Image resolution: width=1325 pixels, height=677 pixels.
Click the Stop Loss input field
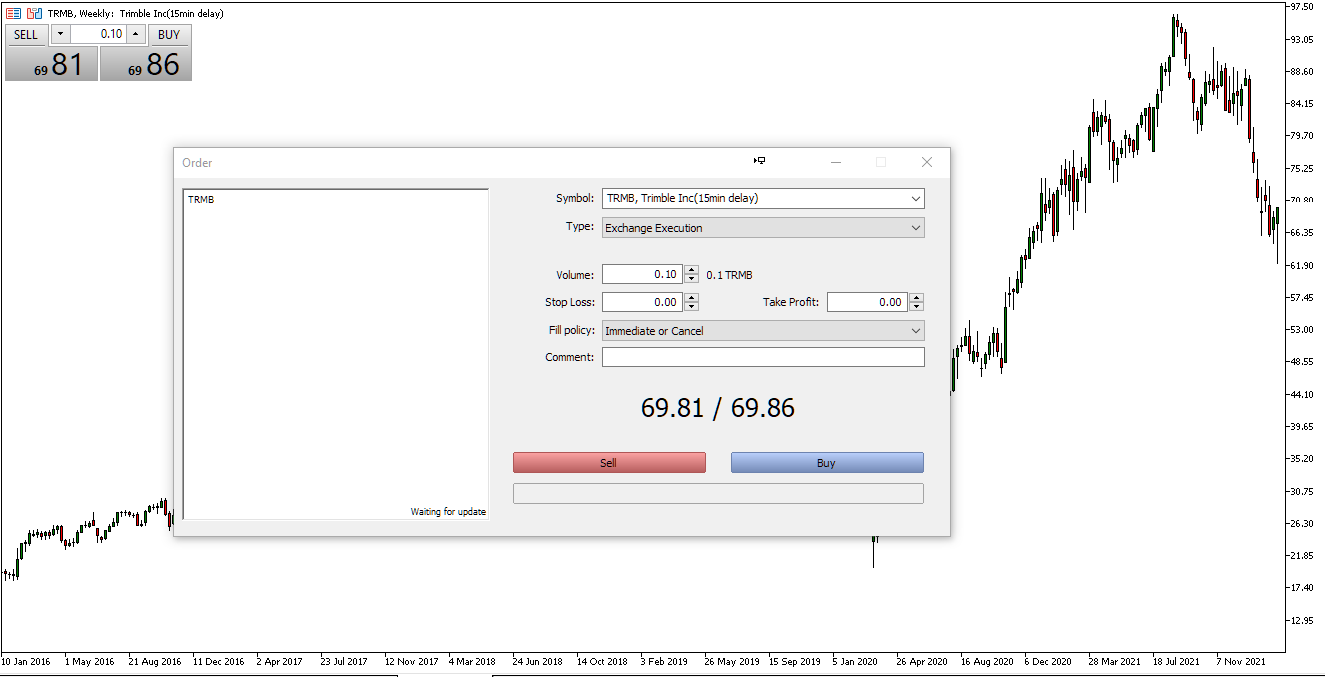coord(642,302)
